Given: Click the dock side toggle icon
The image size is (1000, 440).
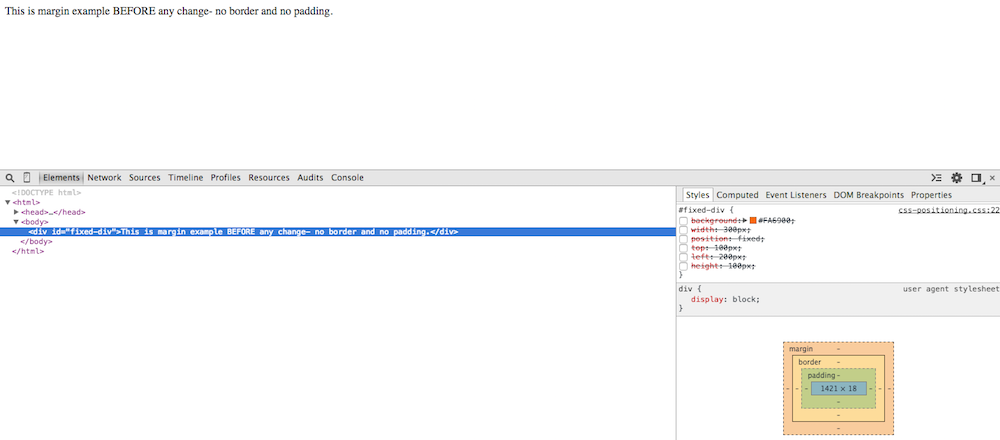Looking at the screenshot, I should pos(976,178).
